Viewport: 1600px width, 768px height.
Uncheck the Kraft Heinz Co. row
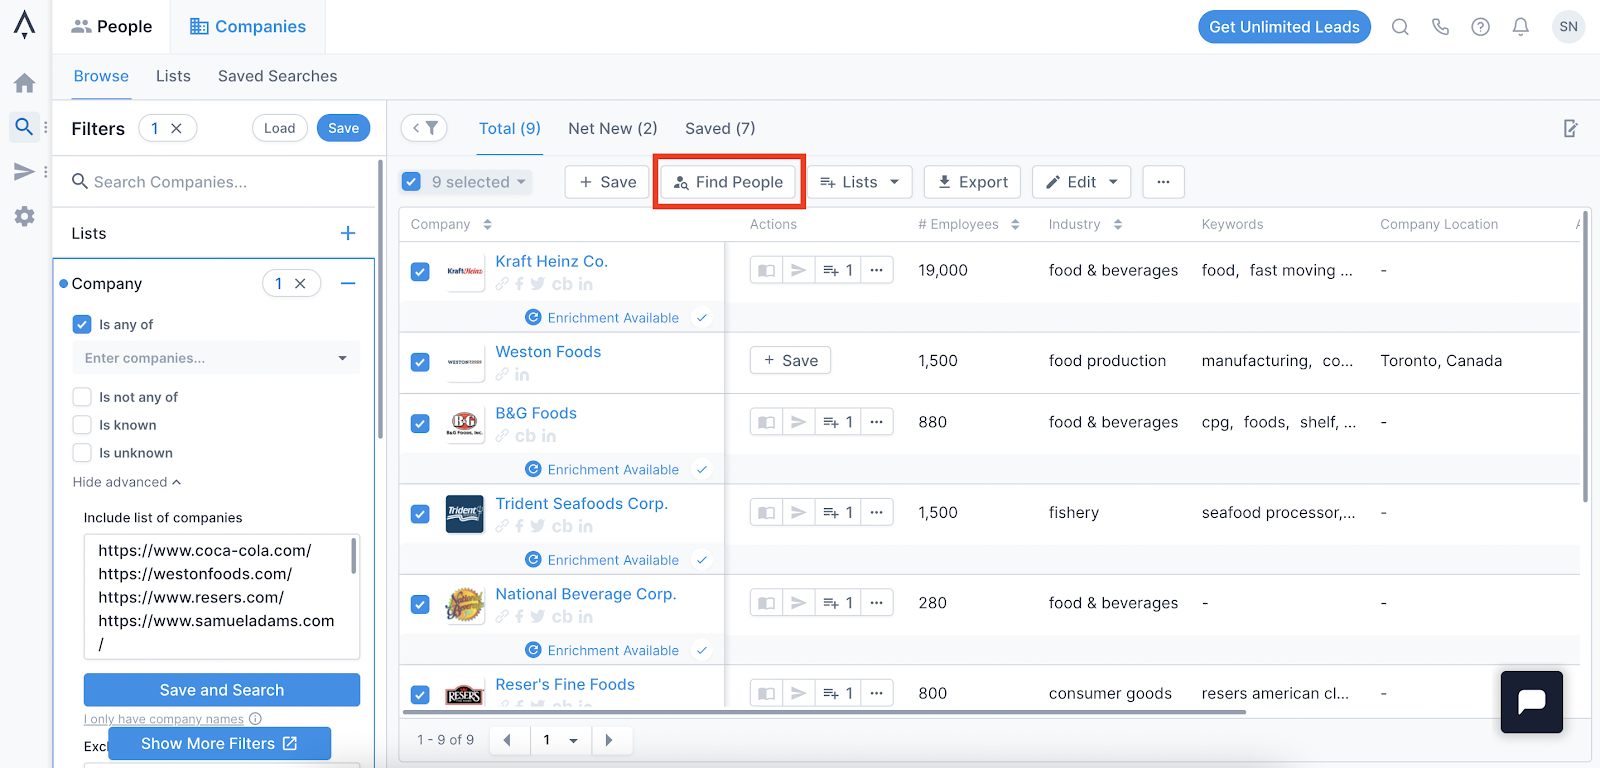pyautogui.click(x=420, y=271)
